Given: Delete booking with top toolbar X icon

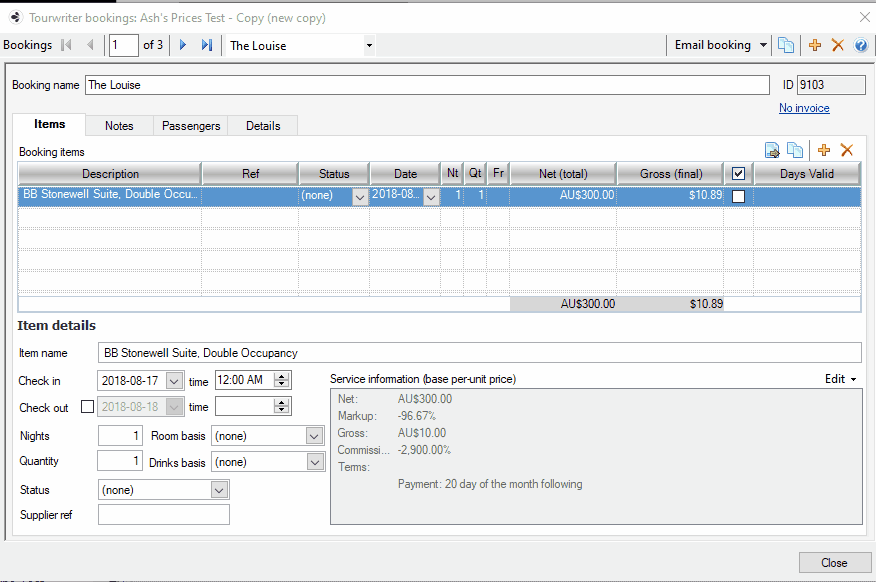Looking at the screenshot, I should pyautogui.click(x=838, y=45).
